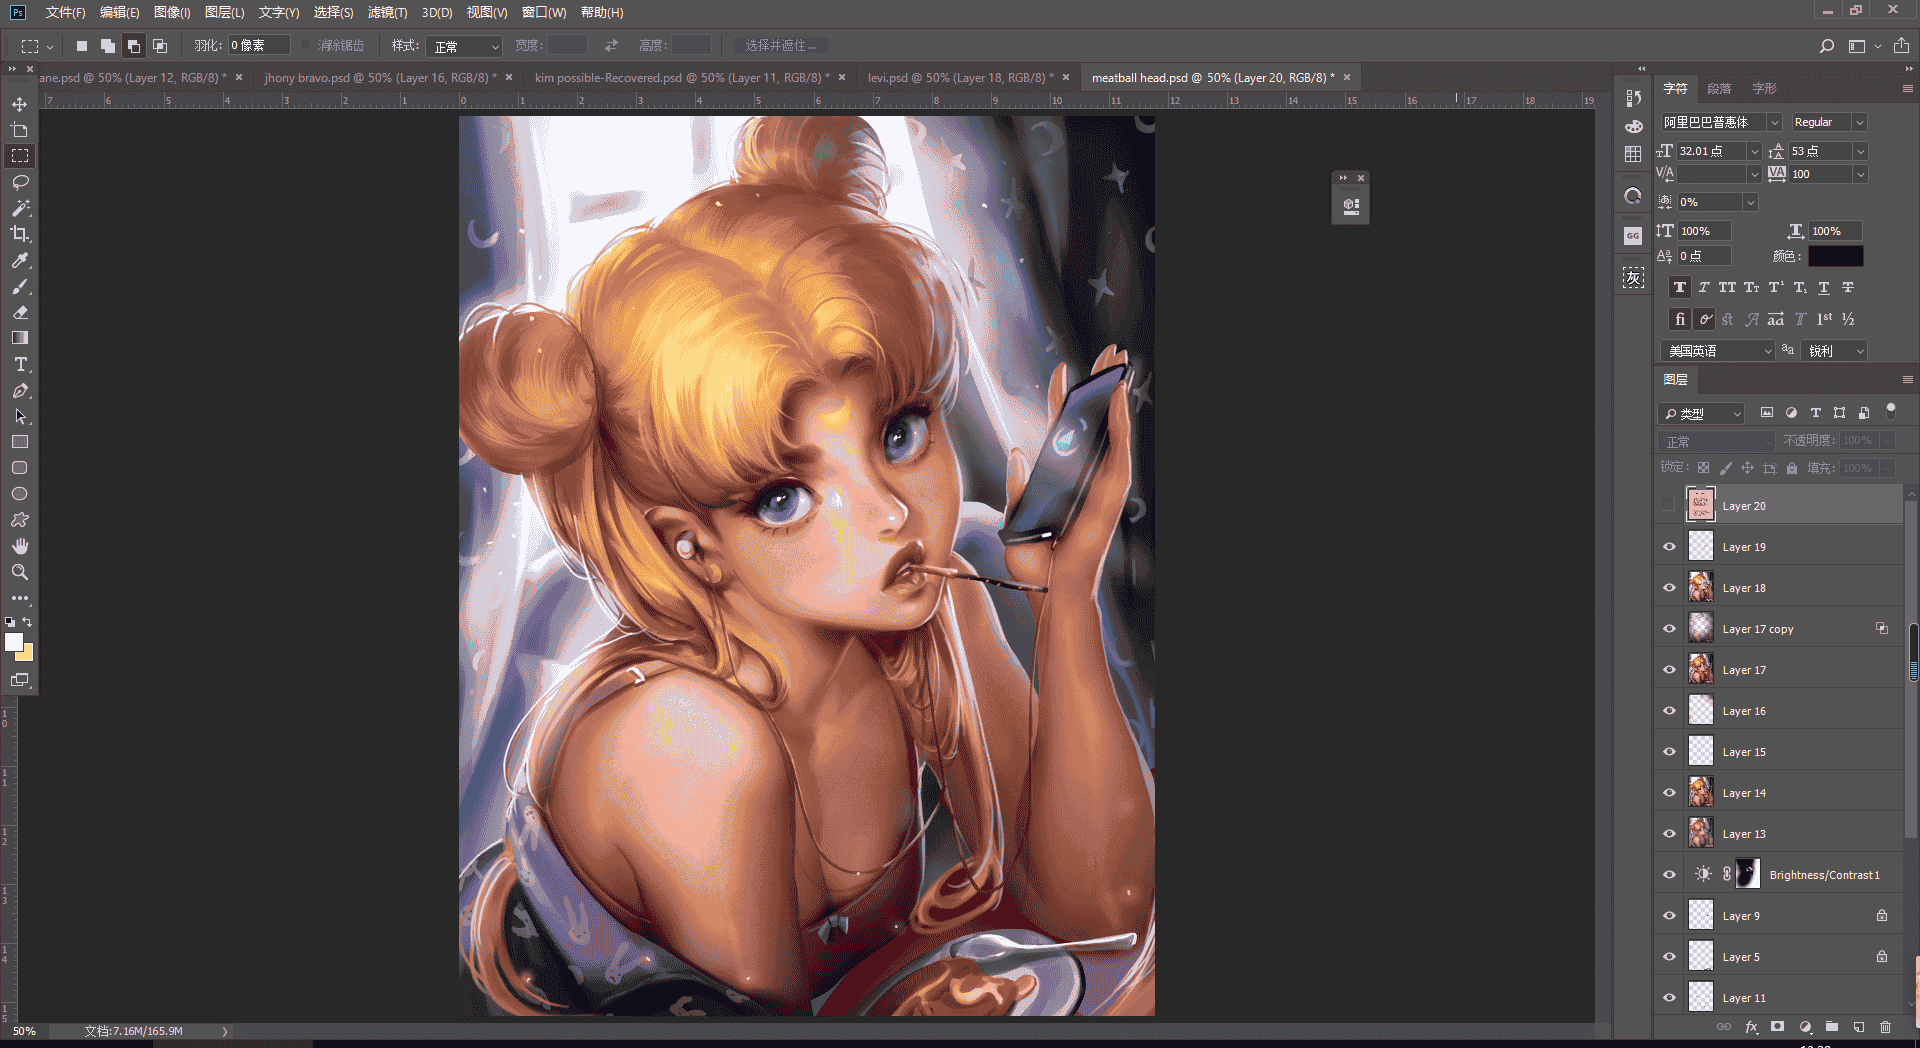
Task: Select the Lasso tool
Action: pos(20,182)
